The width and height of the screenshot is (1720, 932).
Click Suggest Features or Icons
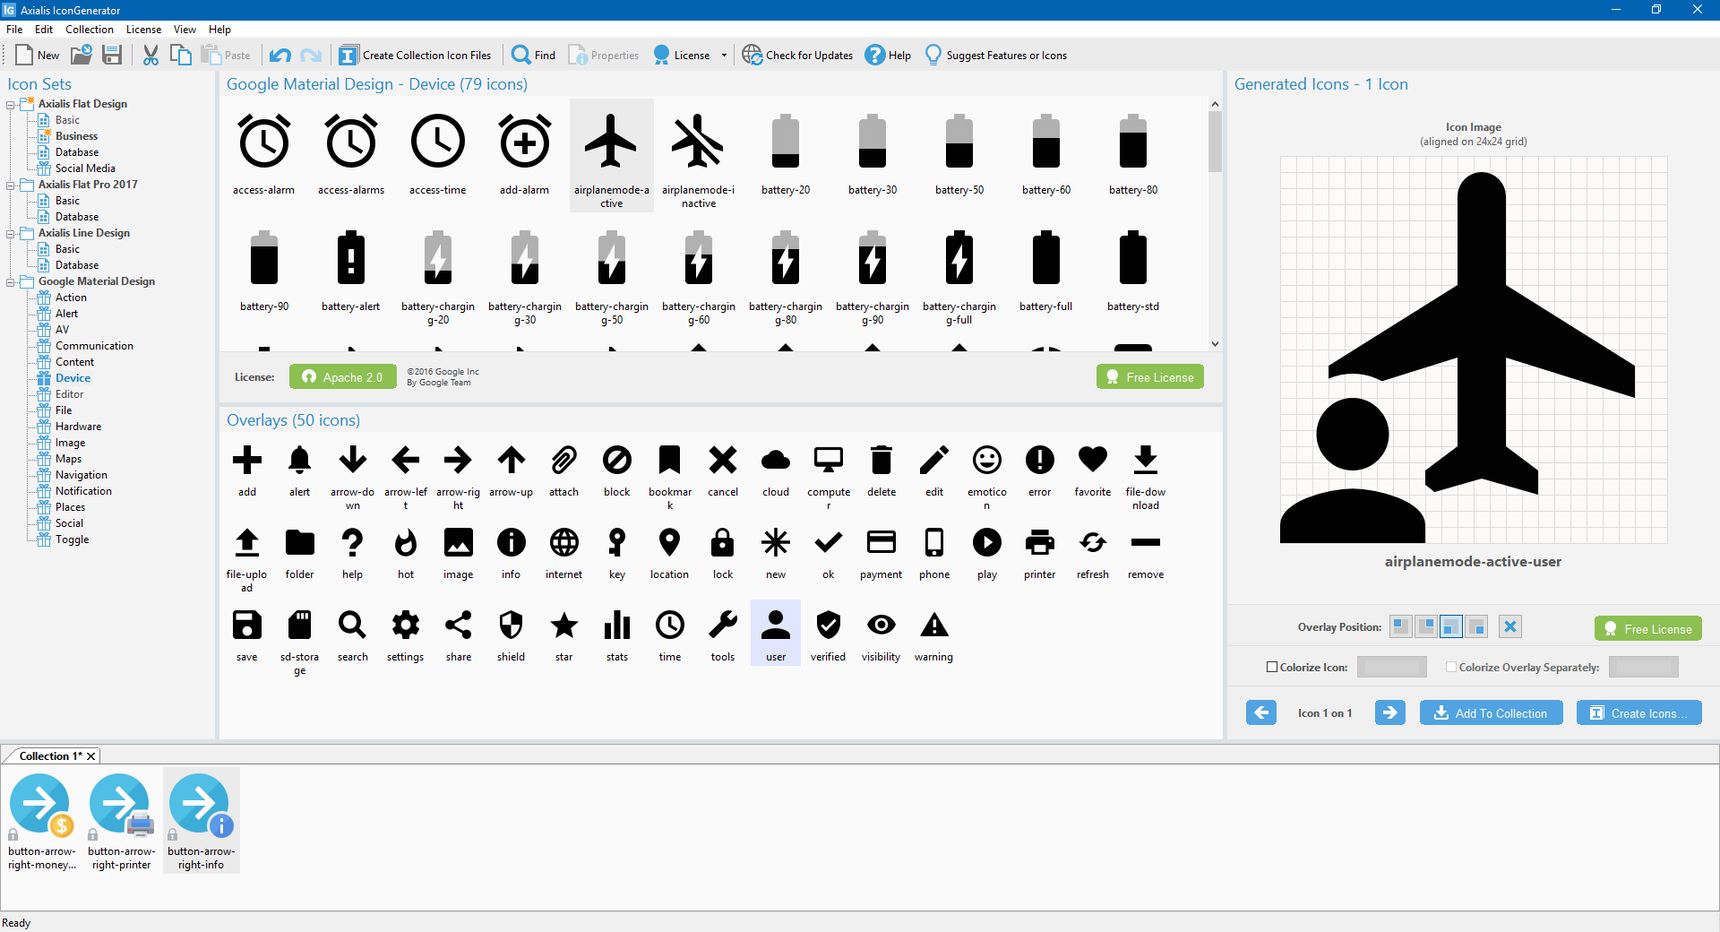pos(996,55)
